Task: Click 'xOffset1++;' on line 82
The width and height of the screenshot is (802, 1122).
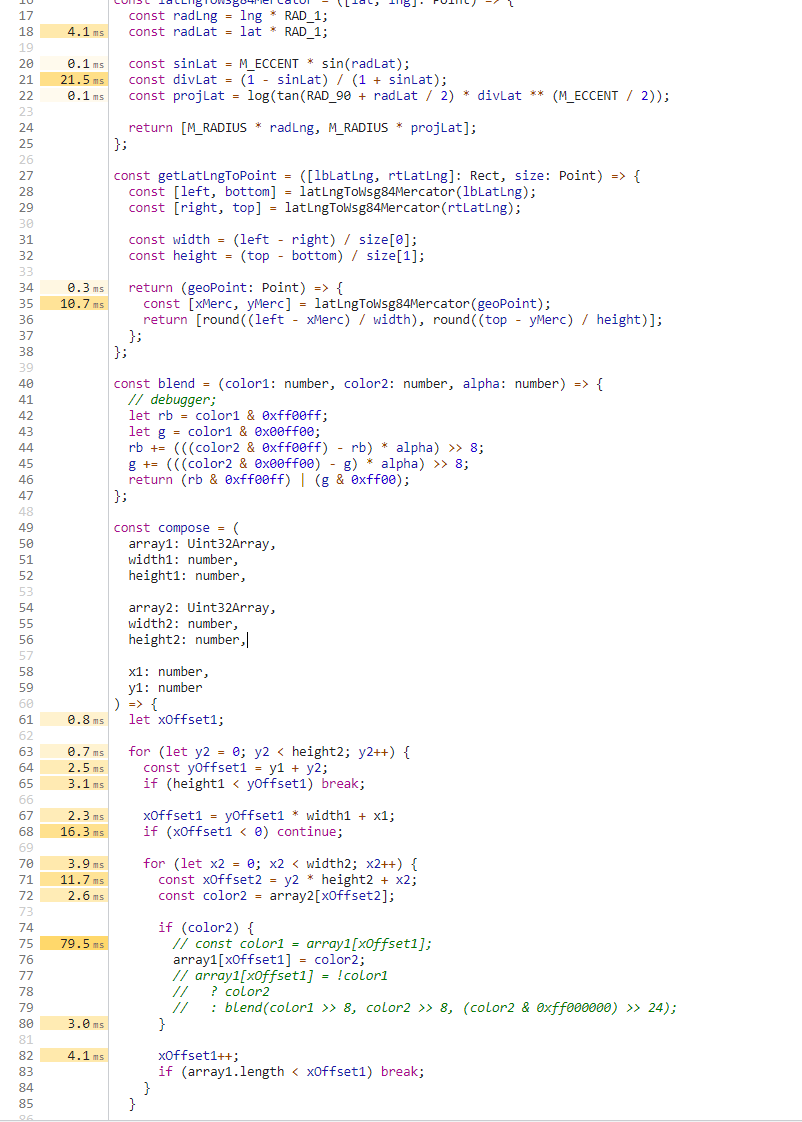Action: pyautogui.click(x=199, y=1056)
